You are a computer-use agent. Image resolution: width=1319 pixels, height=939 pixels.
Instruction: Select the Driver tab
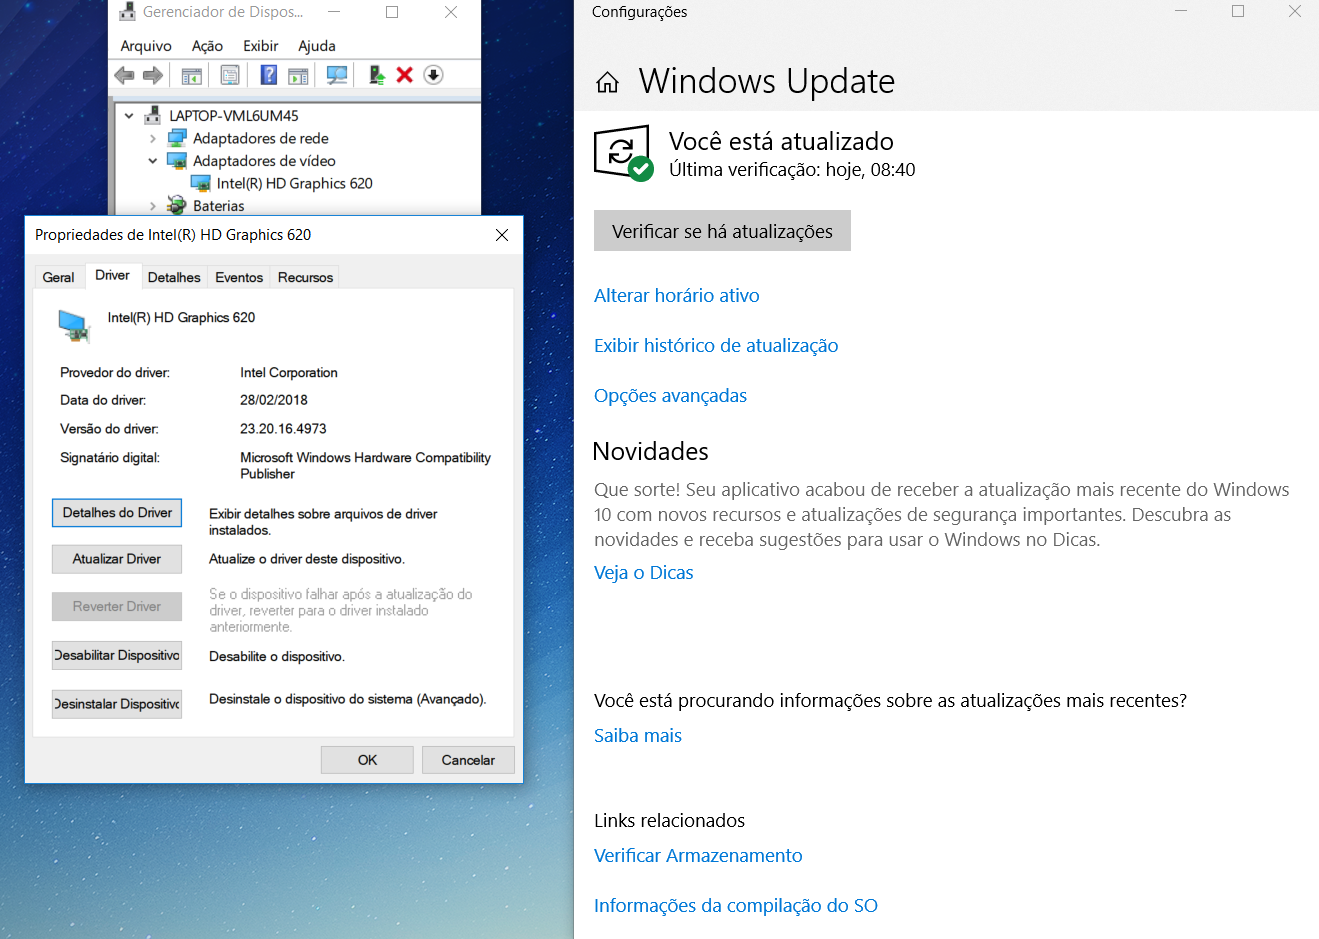112,275
